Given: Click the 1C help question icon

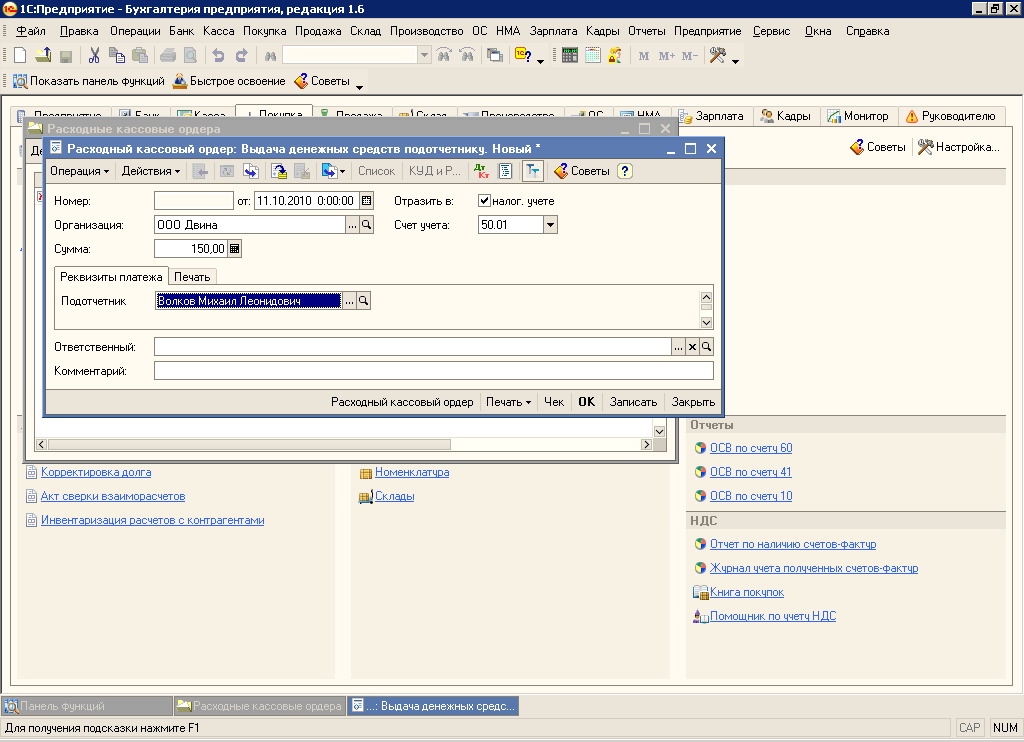Looking at the screenshot, I should [x=523, y=56].
